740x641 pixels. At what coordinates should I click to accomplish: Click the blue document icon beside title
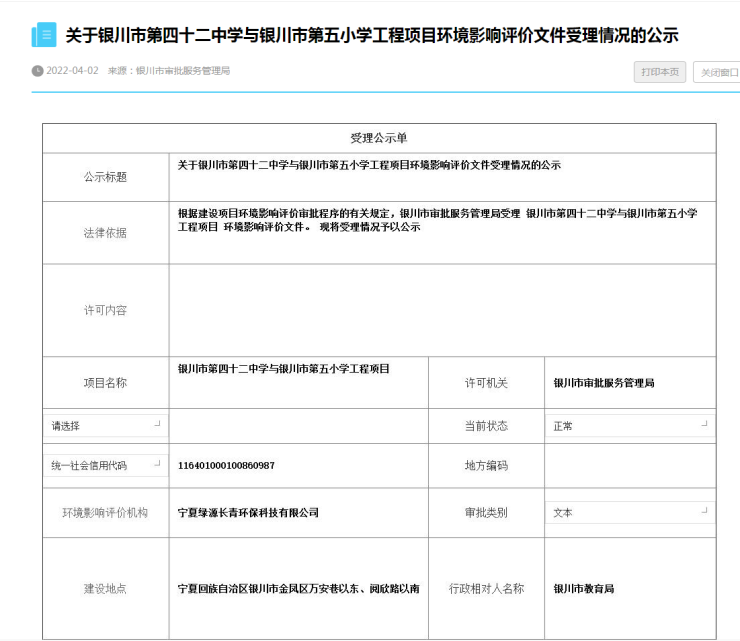(x=44, y=34)
